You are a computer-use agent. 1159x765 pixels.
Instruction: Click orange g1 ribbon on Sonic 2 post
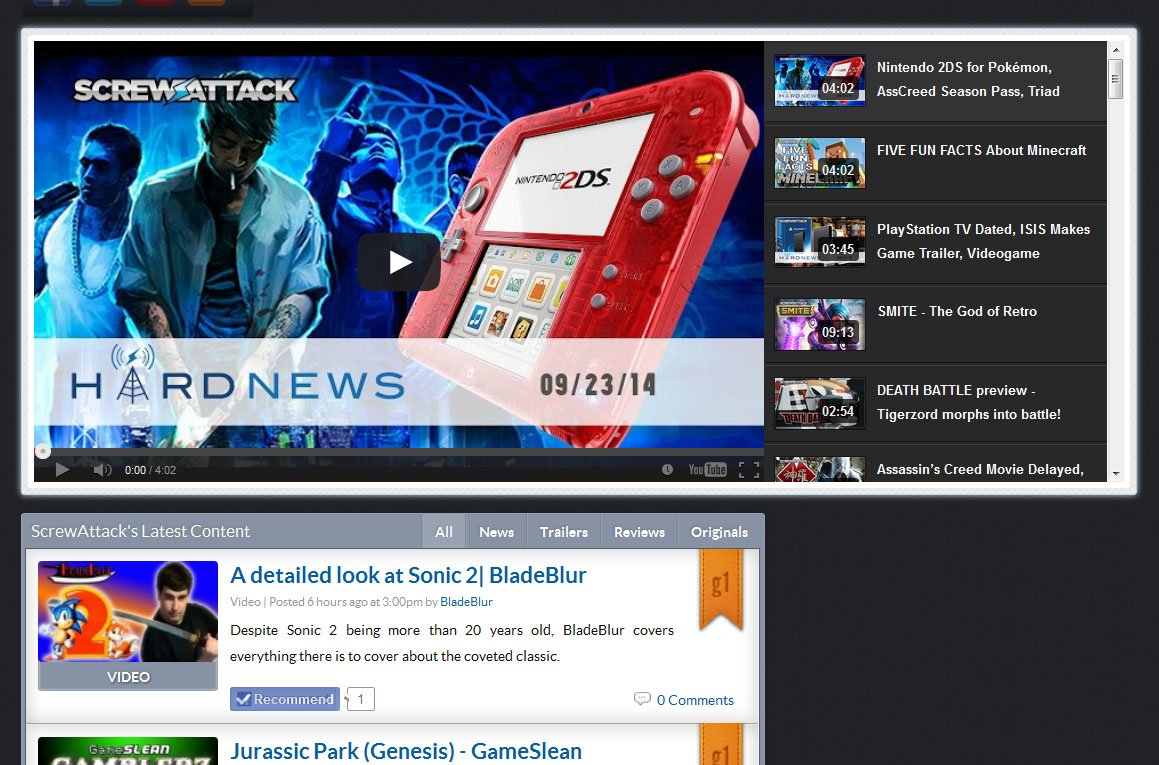[x=721, y=590]
